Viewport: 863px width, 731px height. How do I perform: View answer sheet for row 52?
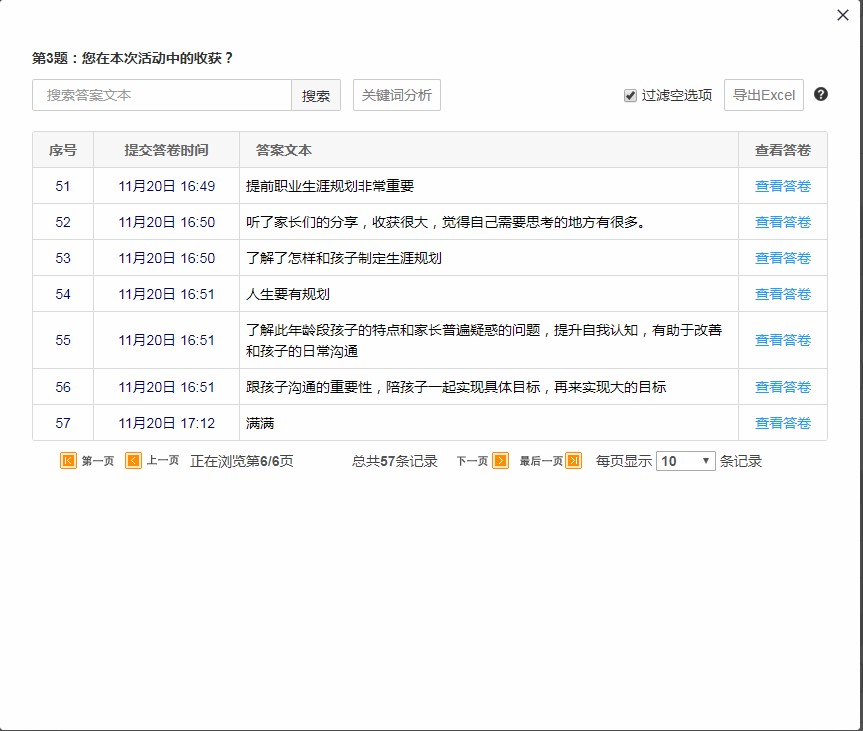coord(783,222)
